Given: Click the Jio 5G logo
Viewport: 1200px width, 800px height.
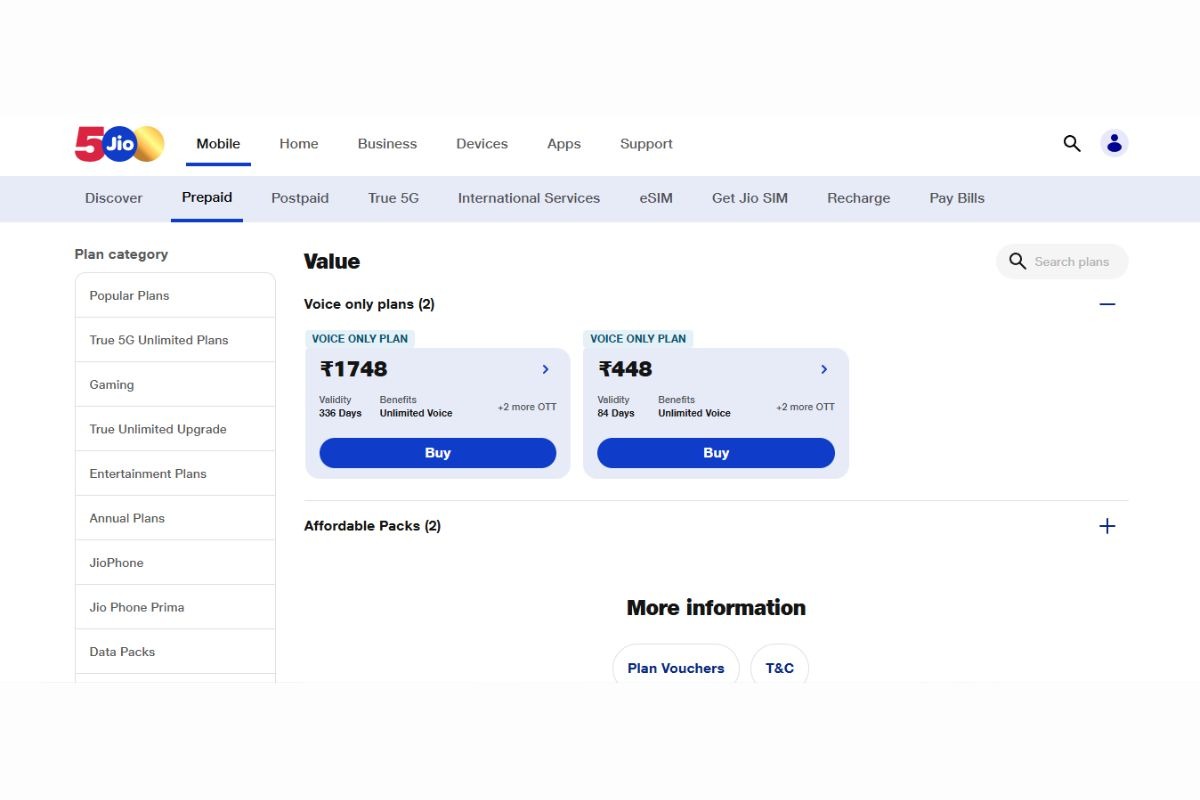Looking at the screenshot, I should (x=118, y=144).
